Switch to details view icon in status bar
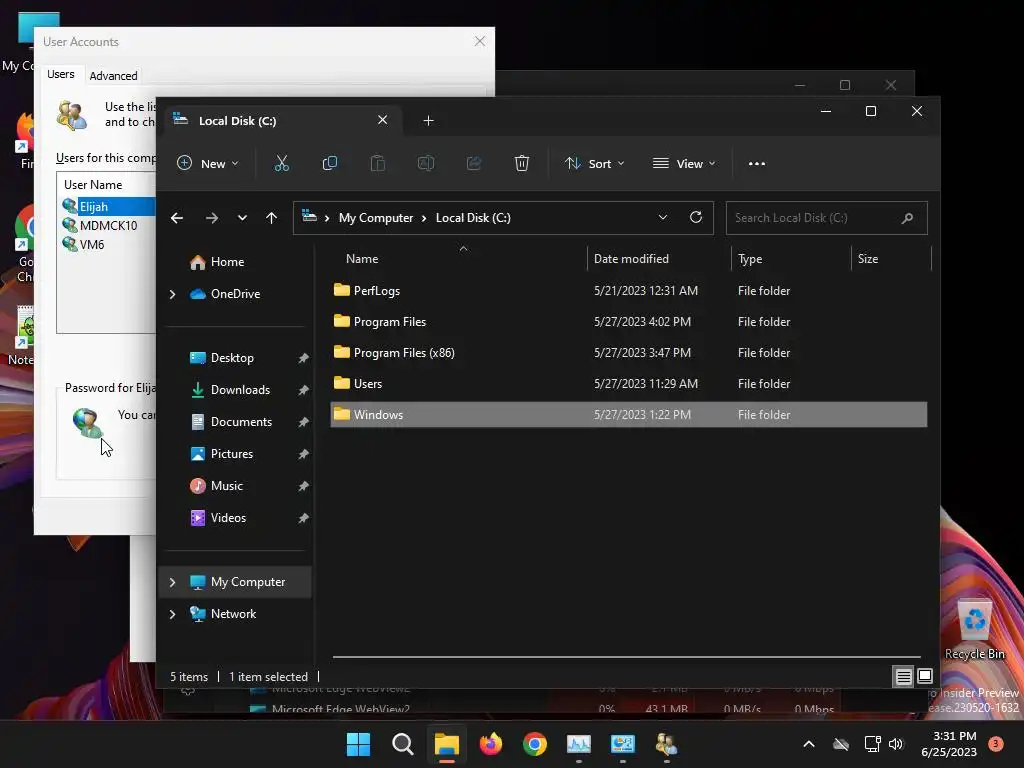1024x768 pixels. click(903, 677)
